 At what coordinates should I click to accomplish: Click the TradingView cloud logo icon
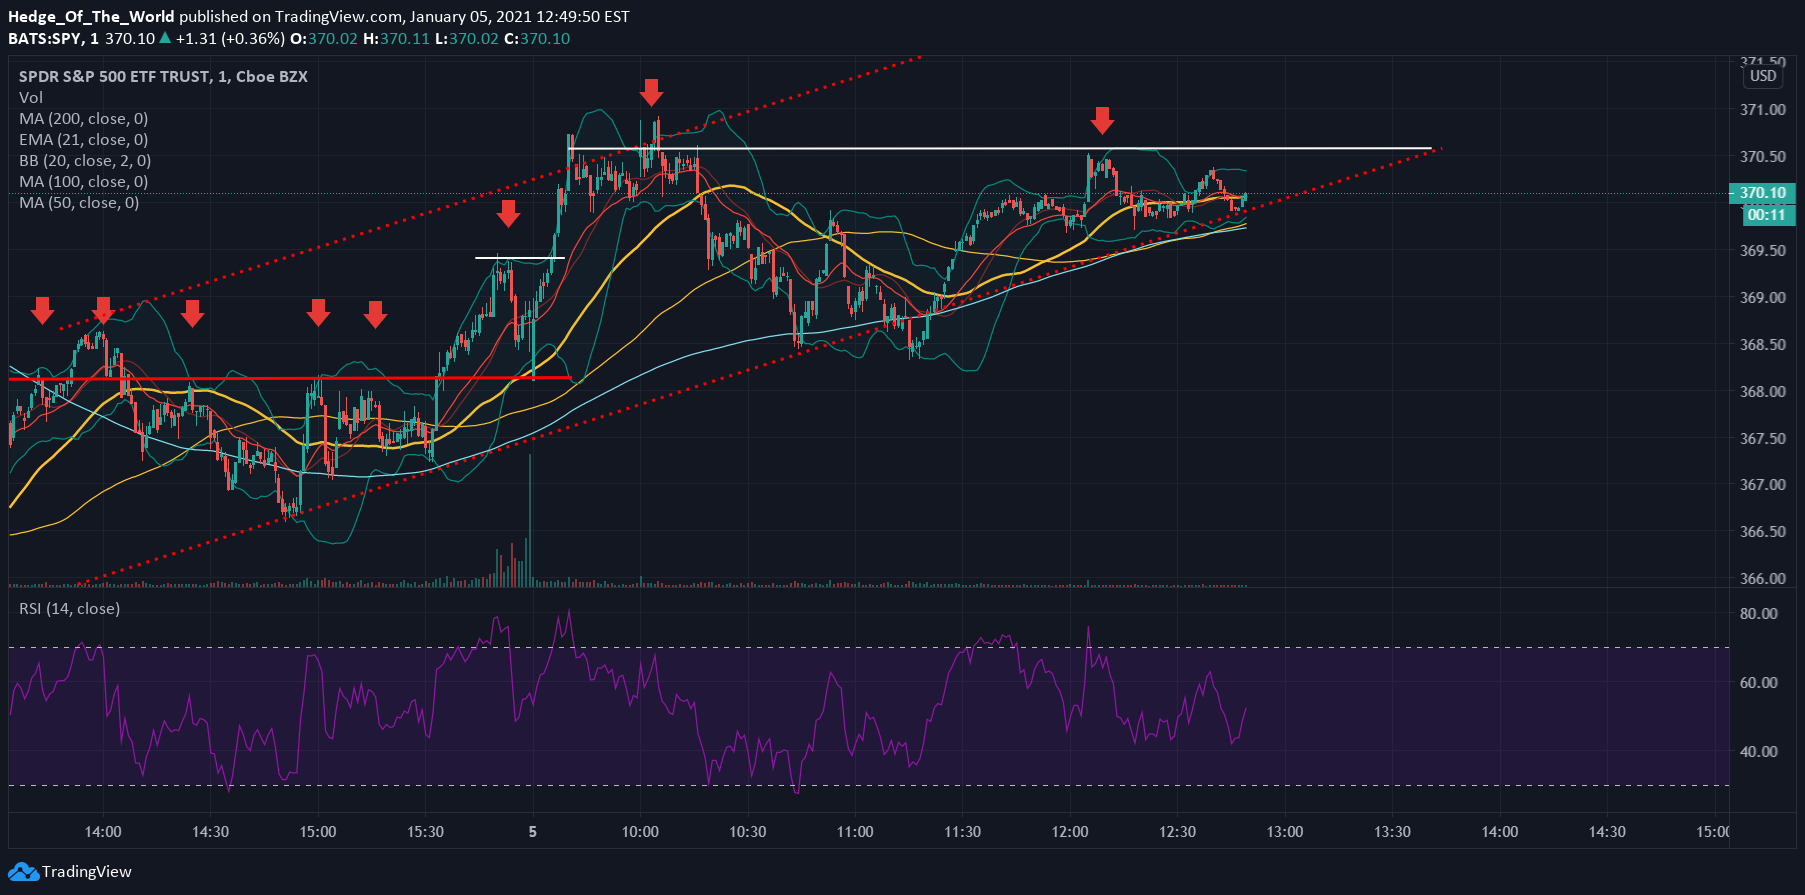23,871
